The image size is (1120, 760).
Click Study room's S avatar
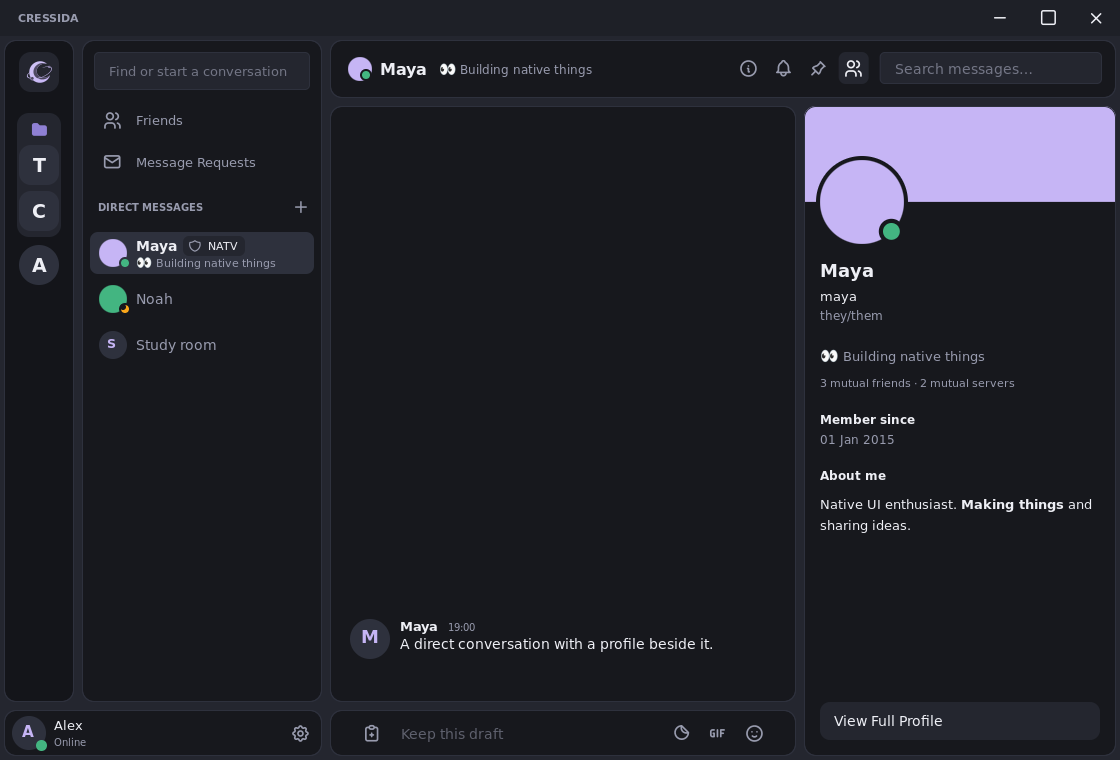tap(113, 345)
